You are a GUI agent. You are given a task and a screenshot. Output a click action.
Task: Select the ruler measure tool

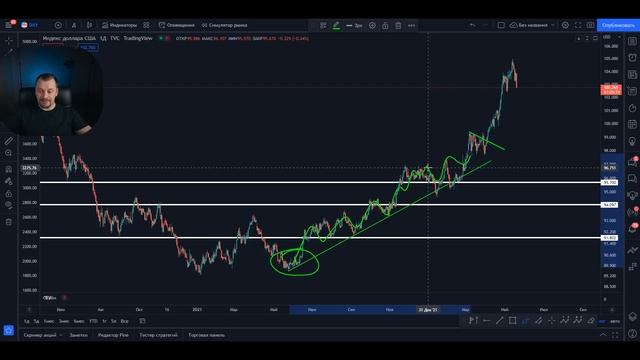[x=9, y=141]
